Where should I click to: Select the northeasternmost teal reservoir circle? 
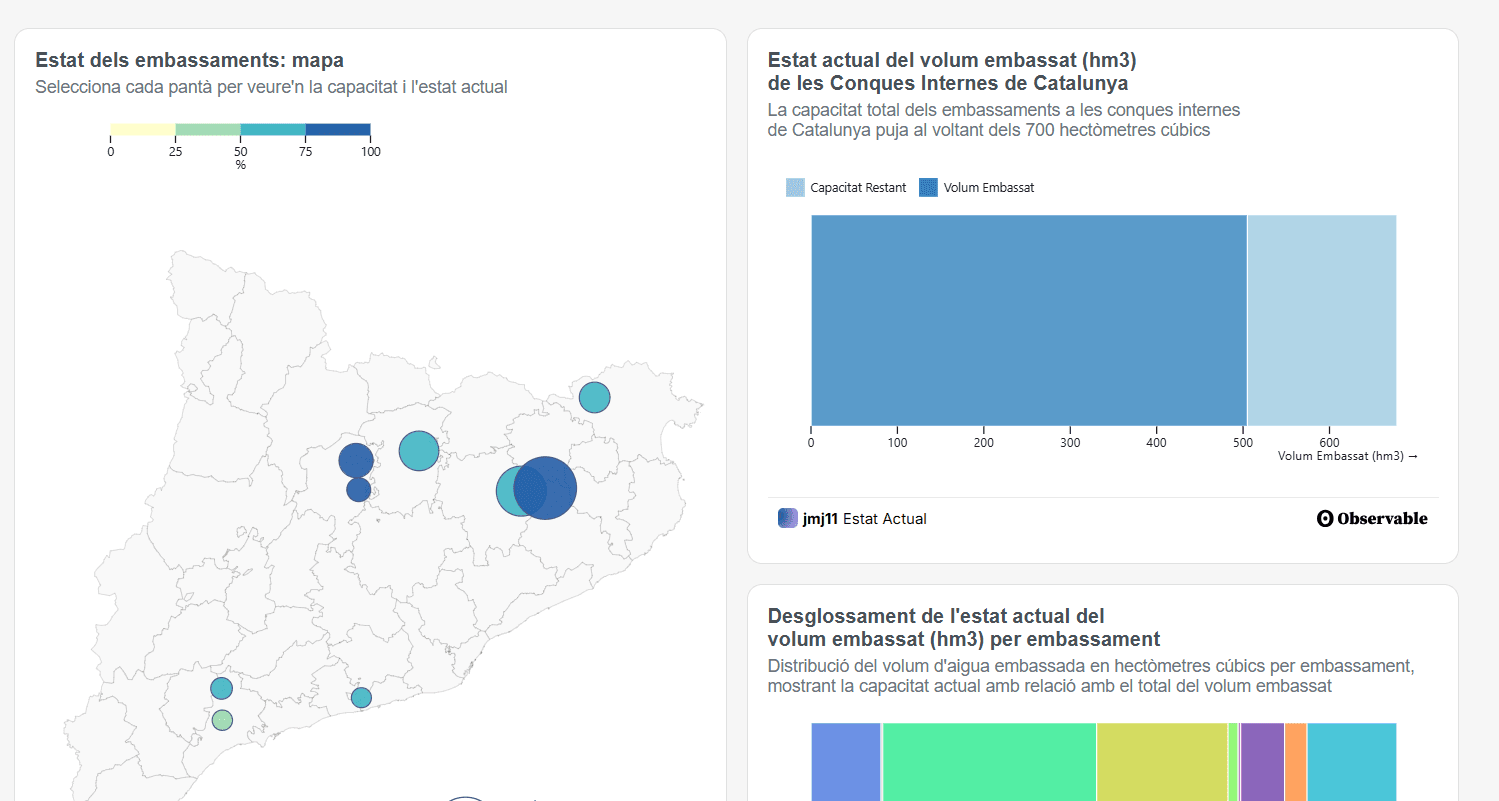pos(594,397)
